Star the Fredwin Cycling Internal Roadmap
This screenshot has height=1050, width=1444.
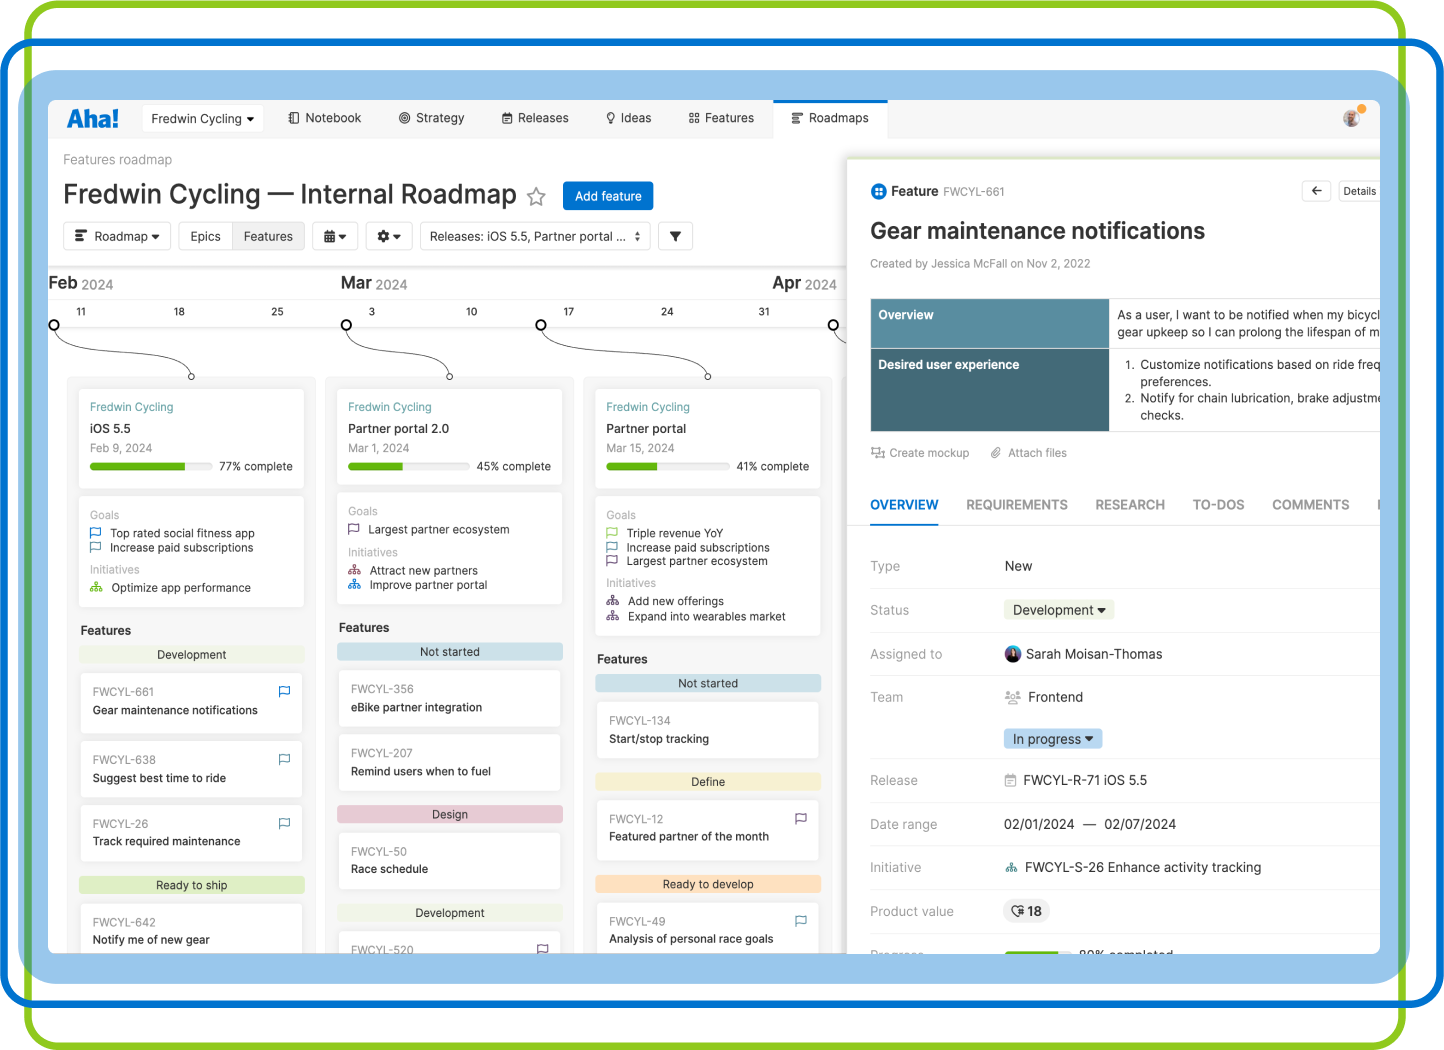point(536,197)
